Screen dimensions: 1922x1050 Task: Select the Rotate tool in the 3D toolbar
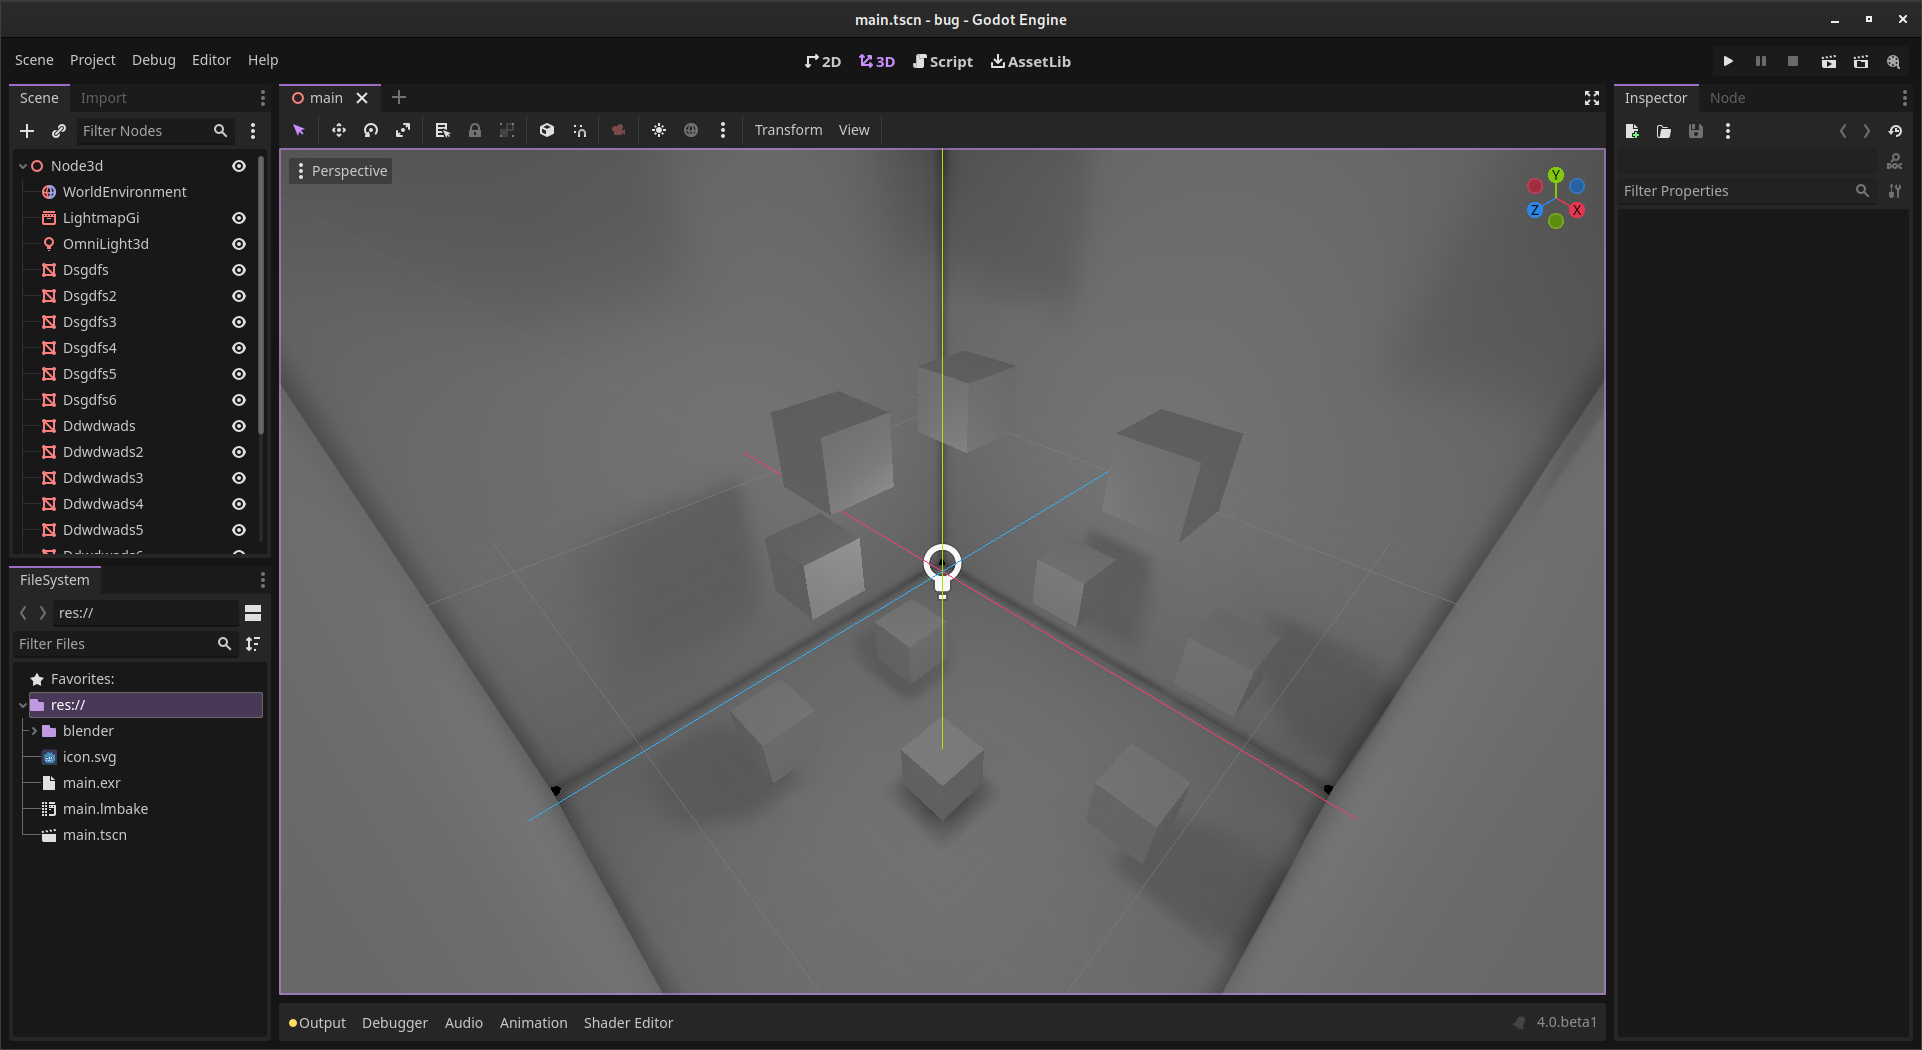(370, 130)
